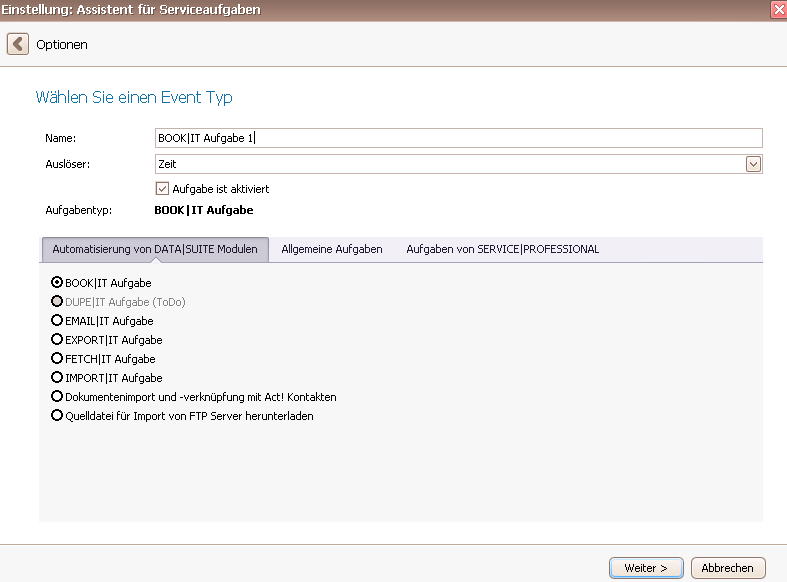Viewport: 787px width, 582px height.
Task: Click into the Name input field
Action: pos(459,138)
